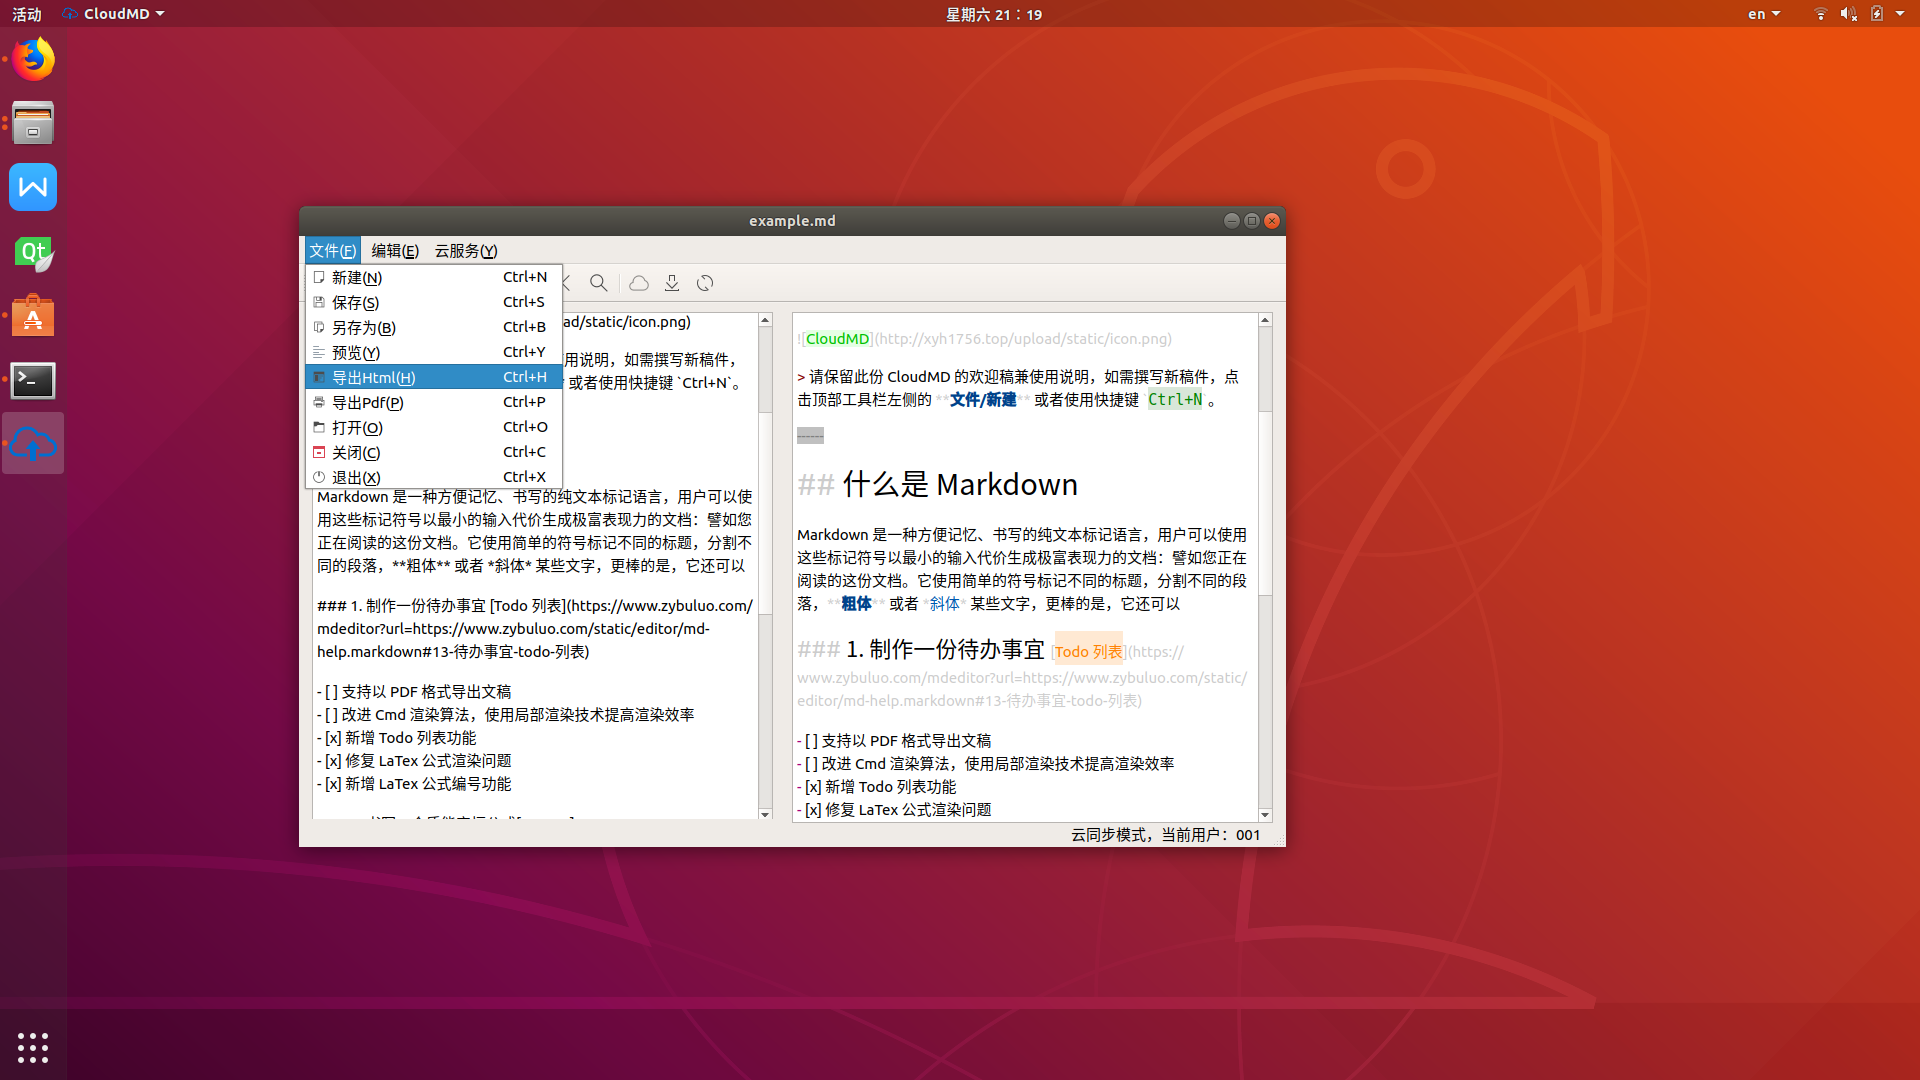Viewport: 1920px width, 1080px height.
Task: Click preview pane scrollbar down arrow
Action: (x=1265, y=814)
